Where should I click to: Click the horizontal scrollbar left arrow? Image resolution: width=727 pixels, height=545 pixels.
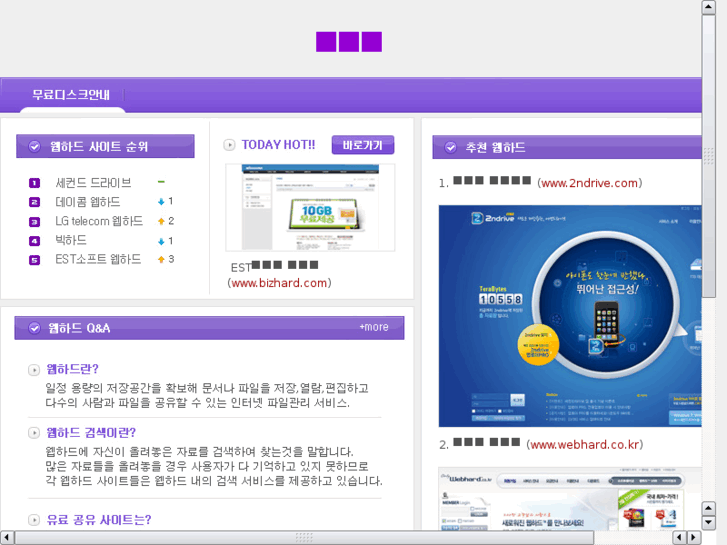click(x=7, y=538)
